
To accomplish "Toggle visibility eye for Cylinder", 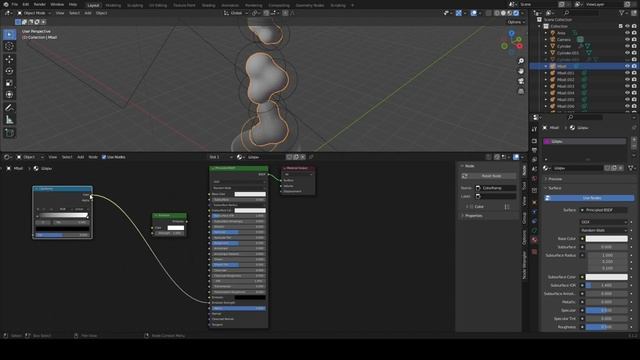I will [x=627, y=46].
